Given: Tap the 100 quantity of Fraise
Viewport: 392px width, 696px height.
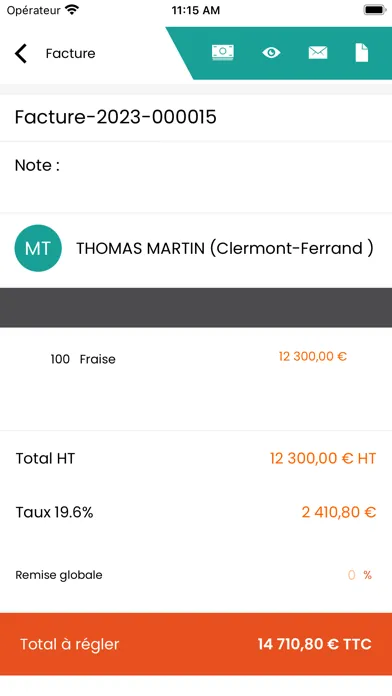Looking at the screenshot, I should (x=60, y=359).
